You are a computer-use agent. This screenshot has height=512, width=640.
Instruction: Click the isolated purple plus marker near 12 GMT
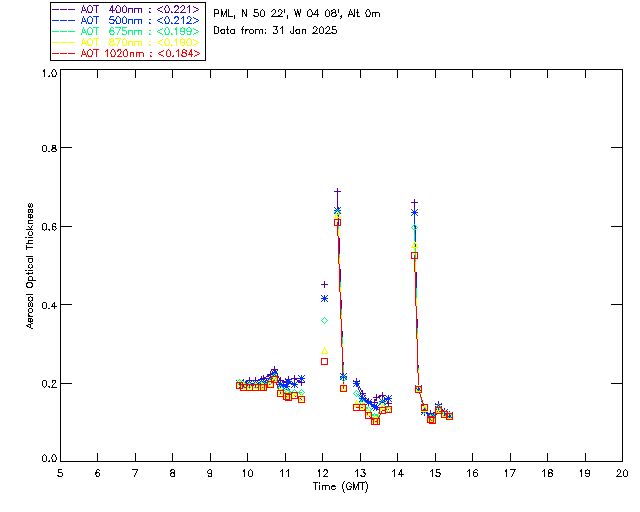(324, 284)
